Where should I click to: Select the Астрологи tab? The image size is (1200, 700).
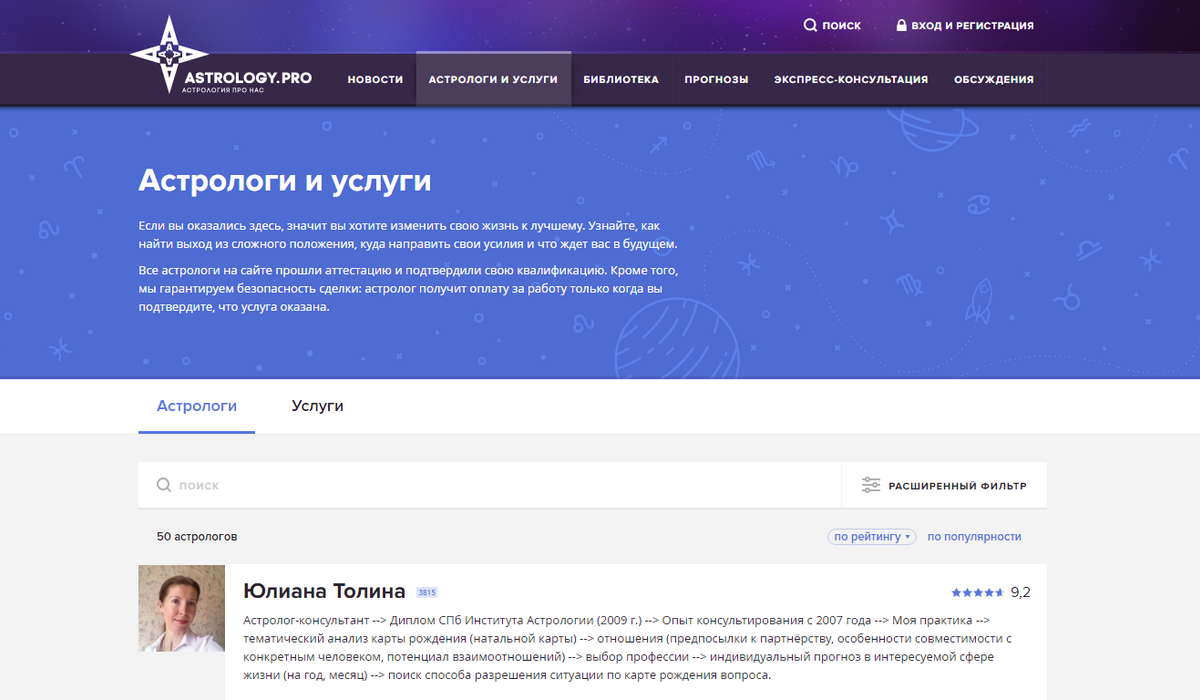click(x=197, y=406)
